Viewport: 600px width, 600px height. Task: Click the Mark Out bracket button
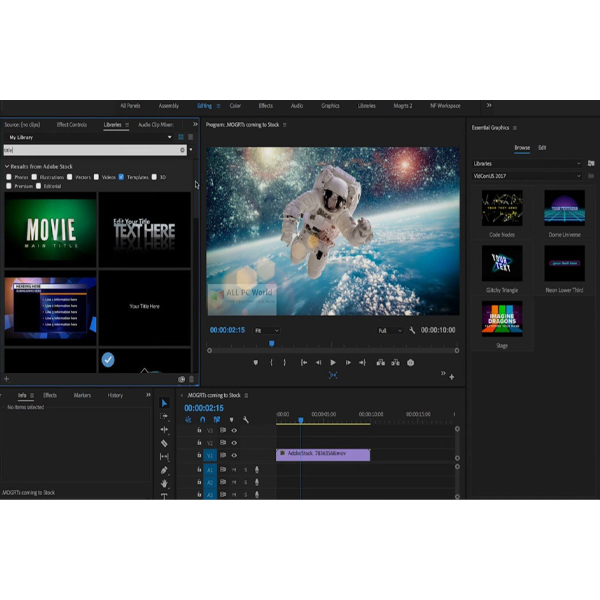(284, 362)
